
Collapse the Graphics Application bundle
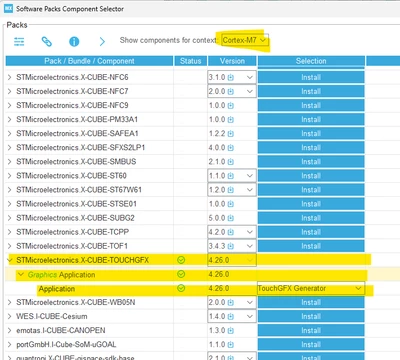(21, 274)
